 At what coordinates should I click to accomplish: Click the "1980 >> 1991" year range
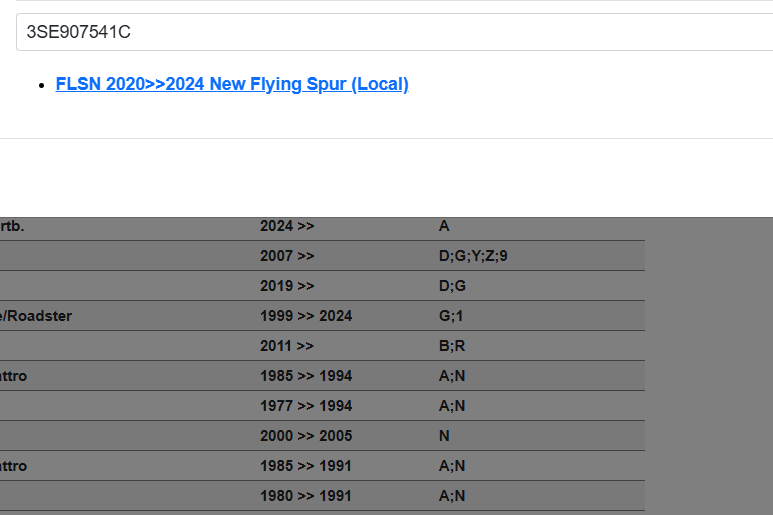click(x=306, y=496)
